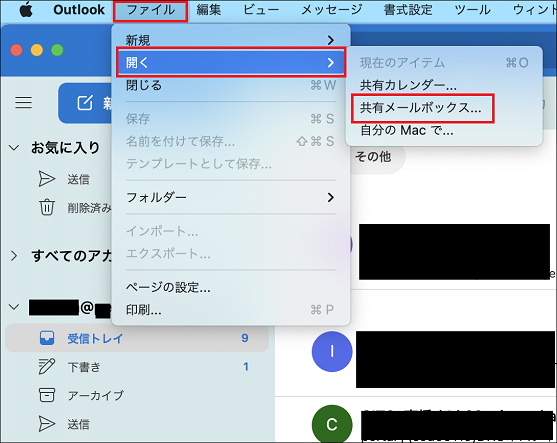The width and height of the screenshot is (557, 443).
Task: Open 送信 folder under the account
Action: click(79, 425)
